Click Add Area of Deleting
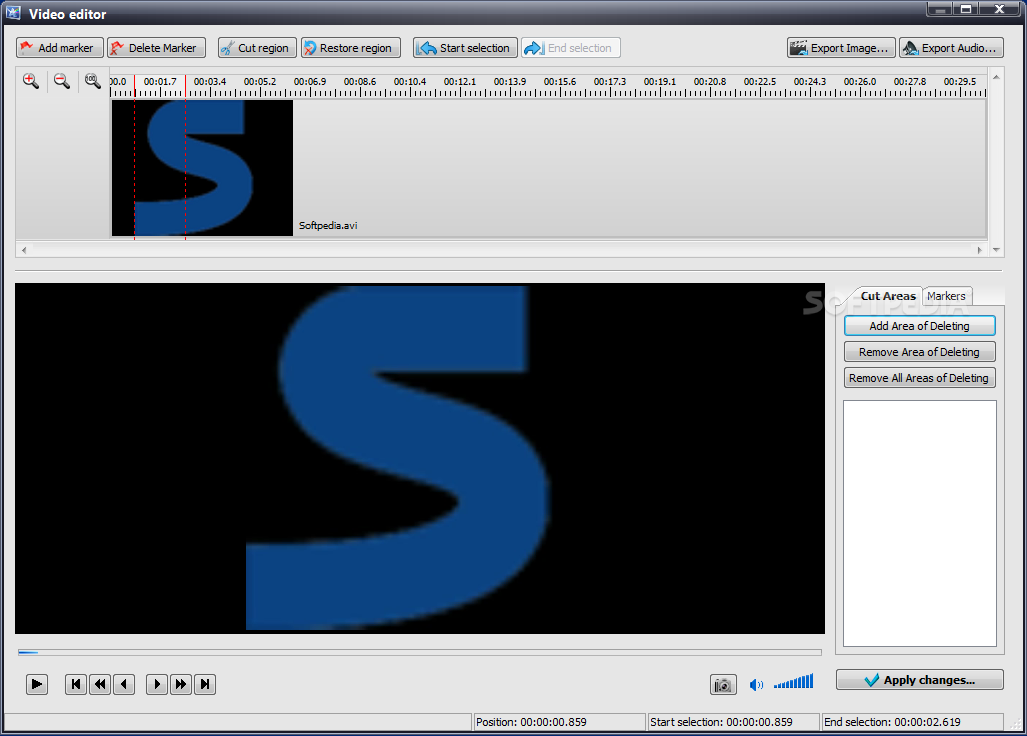Image resolution: width=1027 pixels, height=736 pixels. (920, 326)
